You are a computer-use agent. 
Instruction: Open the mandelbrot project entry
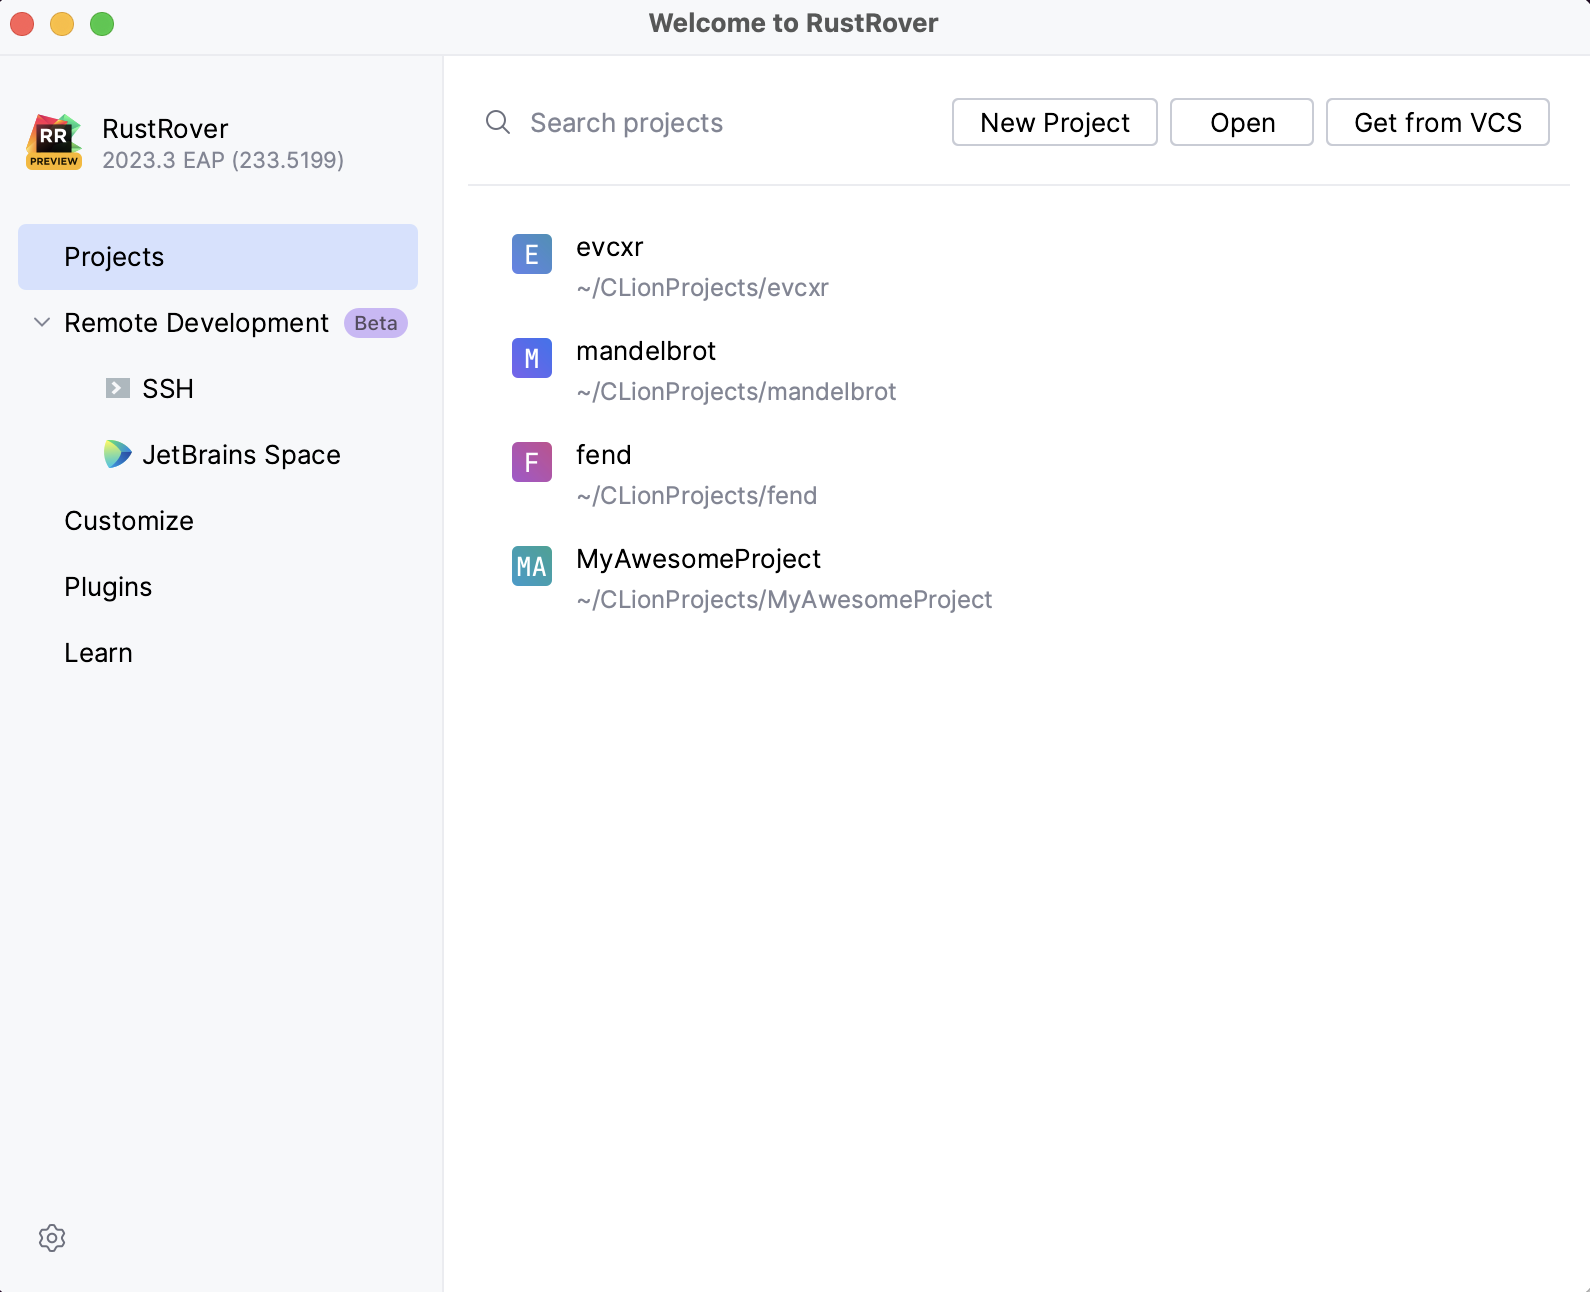point(736,370)
